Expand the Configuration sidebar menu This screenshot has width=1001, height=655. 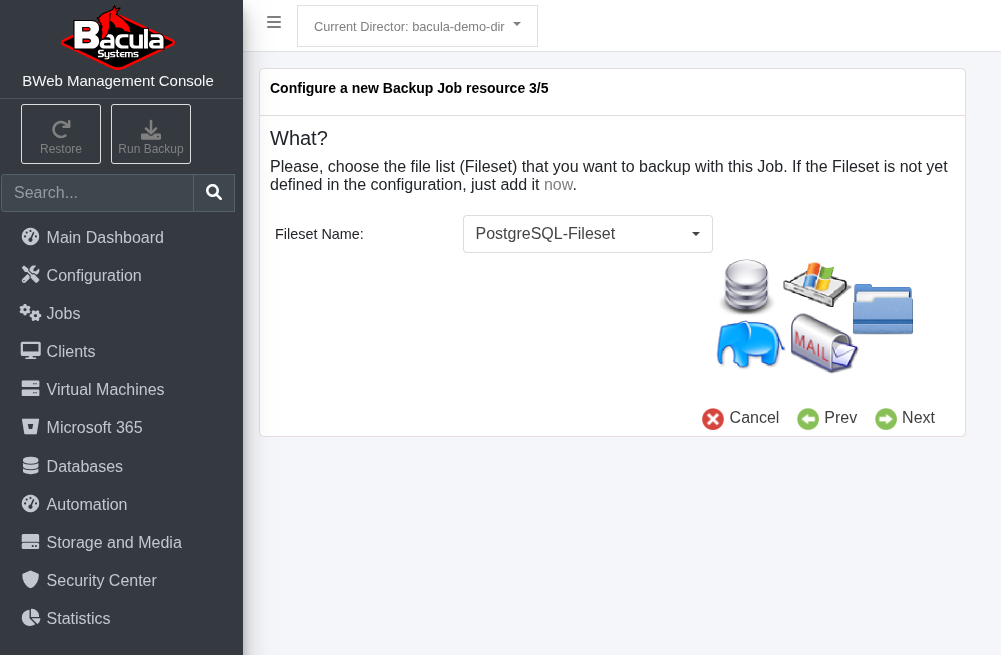[x=94, y=276]
